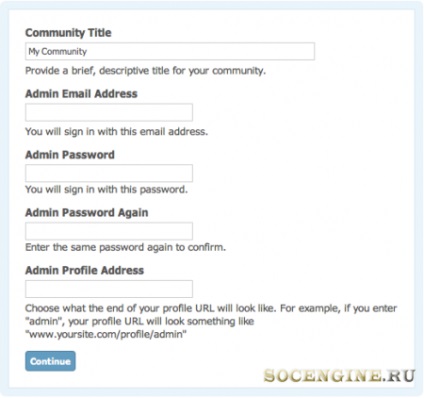
Task: Click 'Enter the same password again' helper text
Action: [126, 247]
